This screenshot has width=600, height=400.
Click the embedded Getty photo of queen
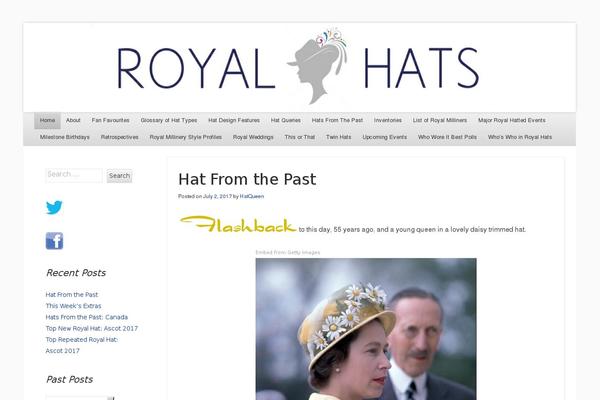(366, 329)
